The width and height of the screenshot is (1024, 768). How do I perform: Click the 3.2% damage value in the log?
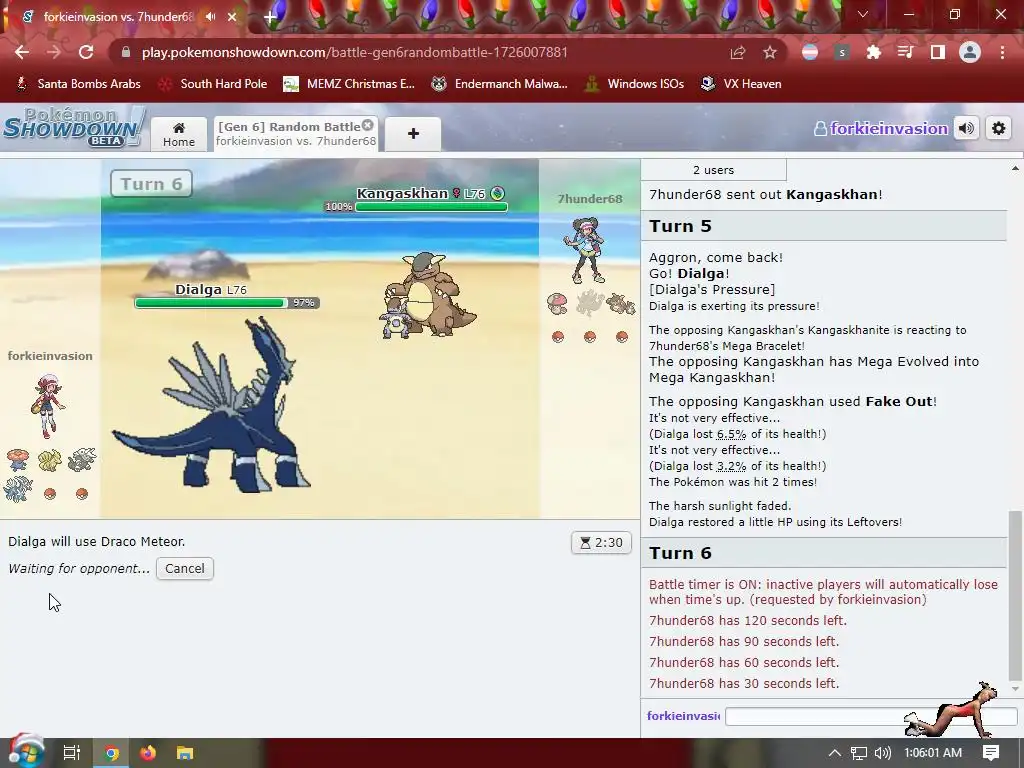[x=731, y=466]
